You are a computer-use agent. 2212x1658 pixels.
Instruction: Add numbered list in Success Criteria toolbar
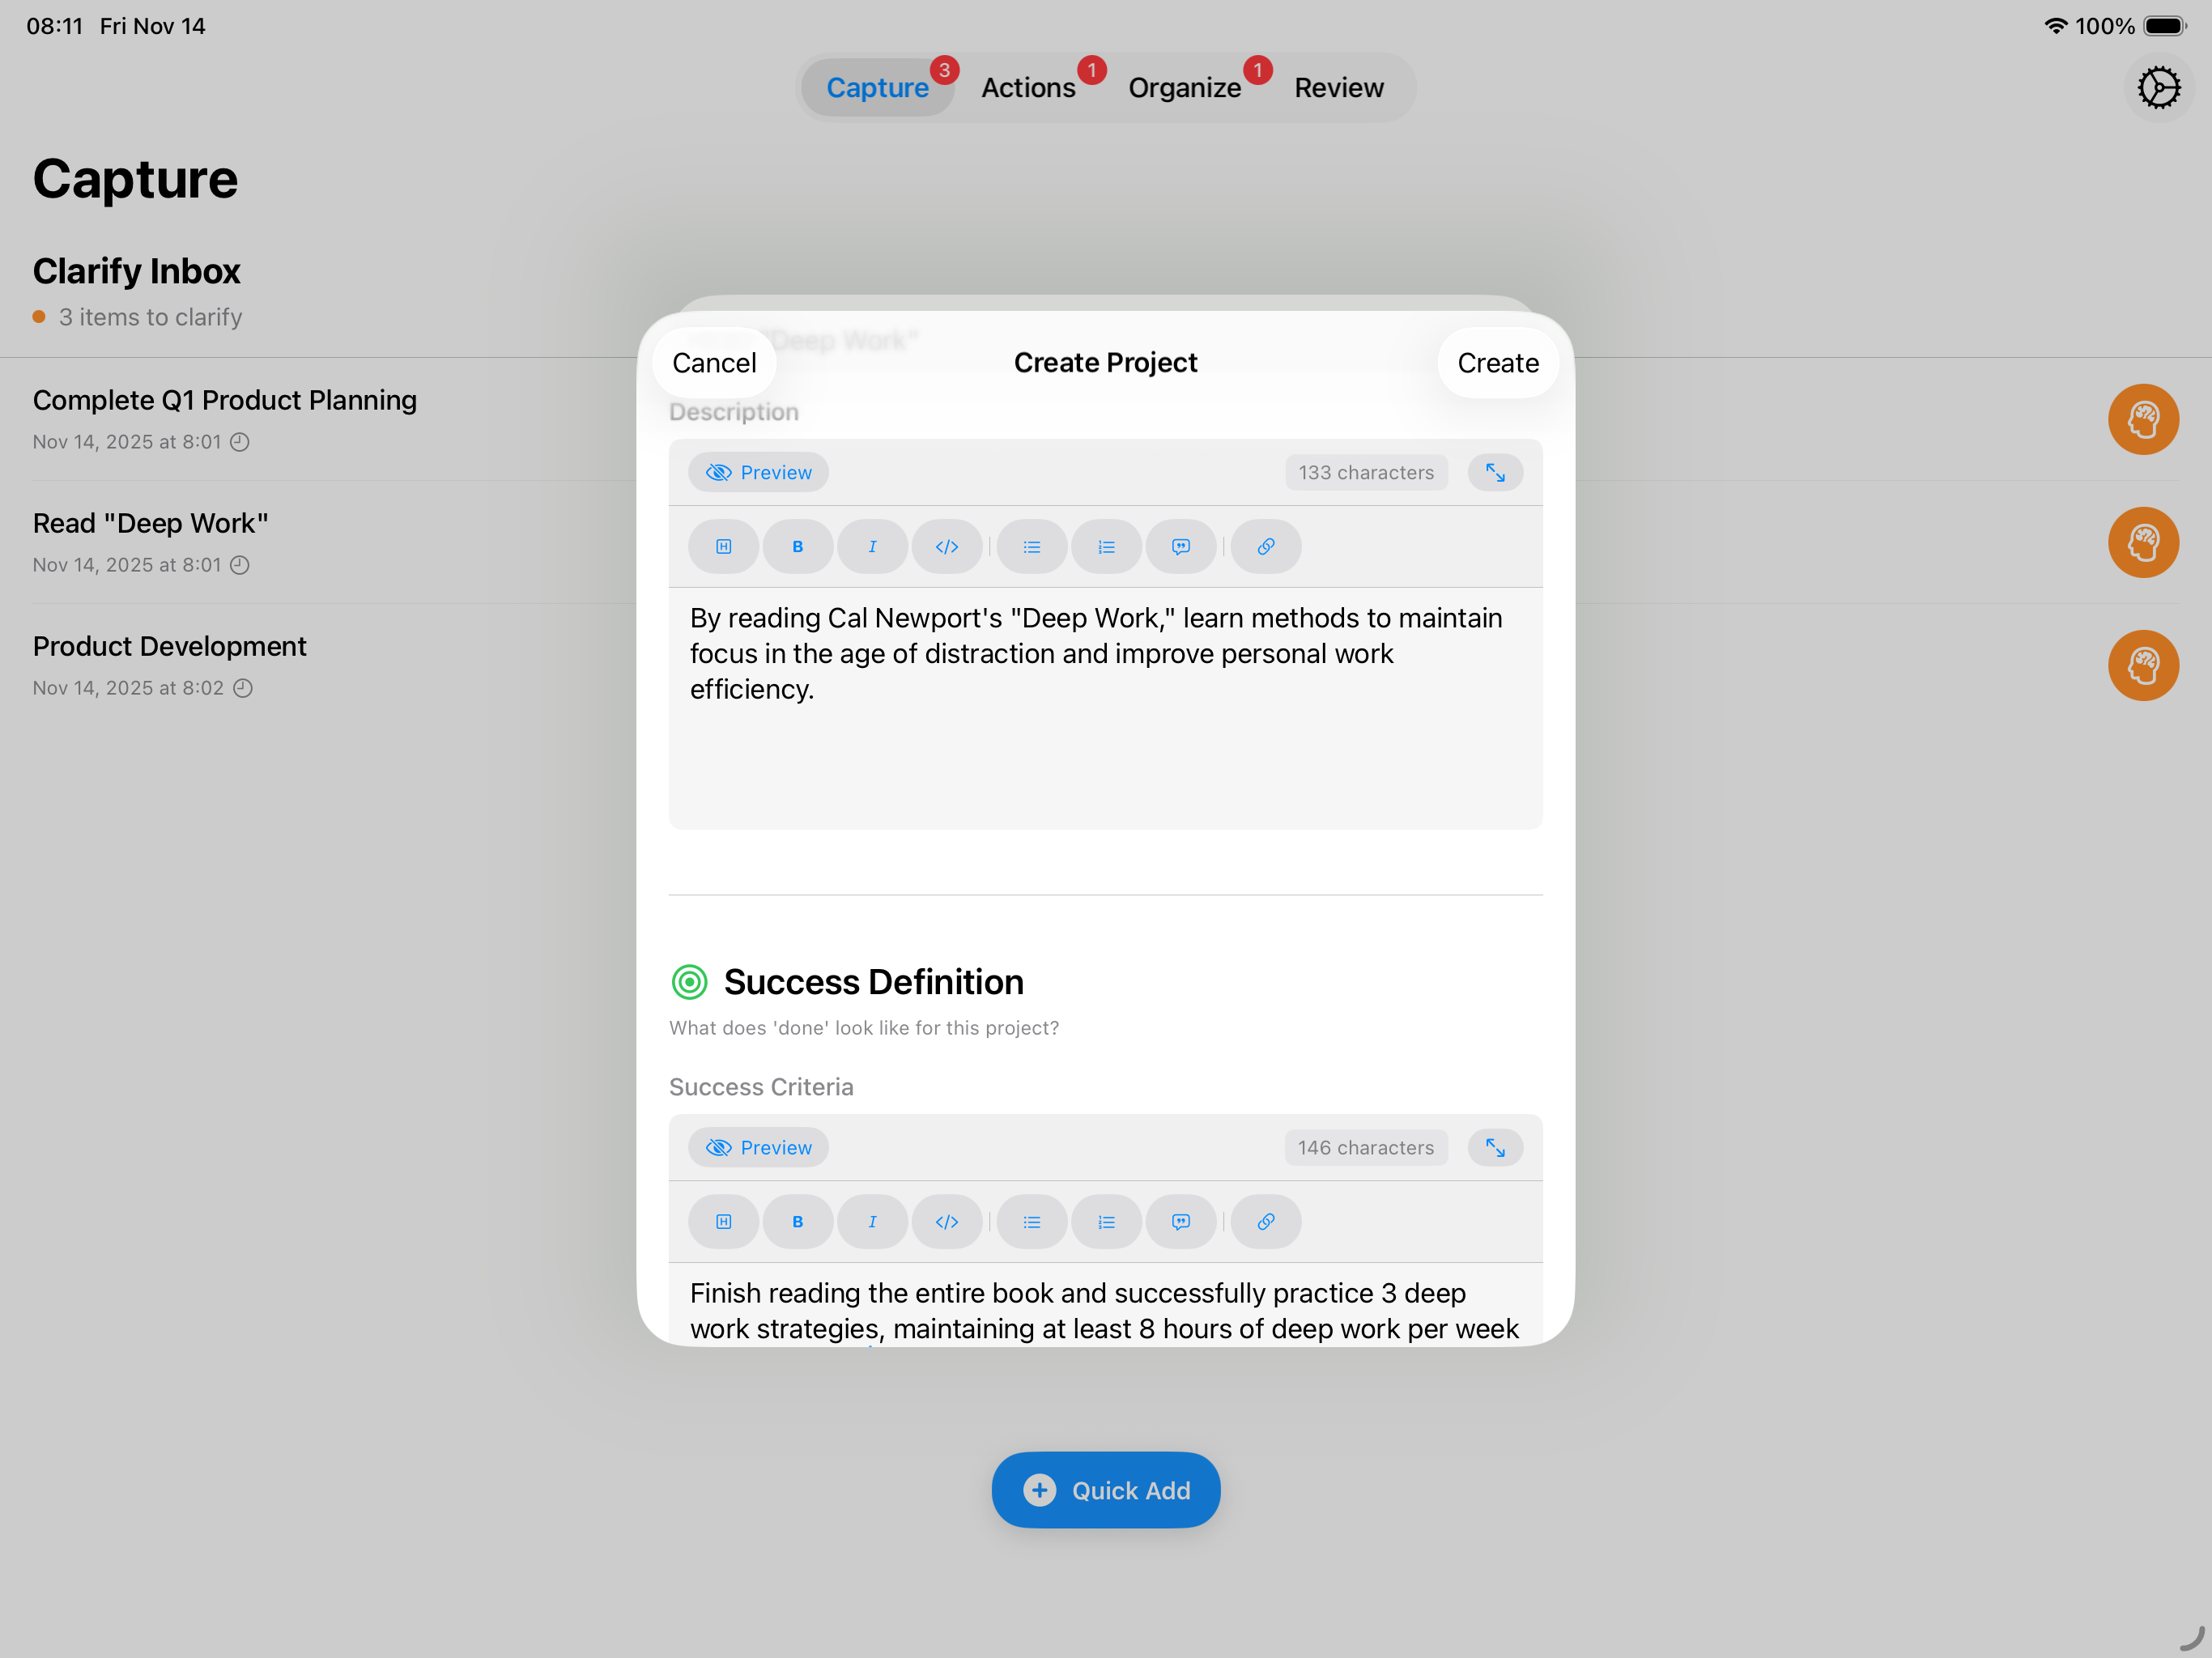(x=1106, y=1221)
